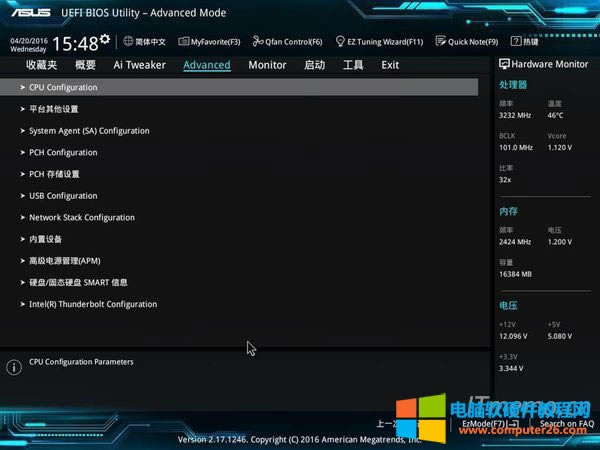Click the 32x ratio value
600x450 pixels.
coord(505,180)
